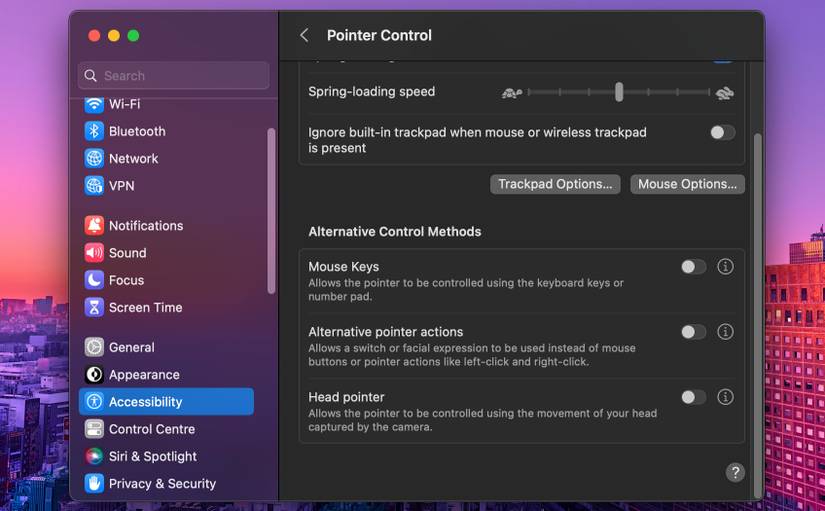
Task: Click the Mouse Keys label text
Action: 344,267
